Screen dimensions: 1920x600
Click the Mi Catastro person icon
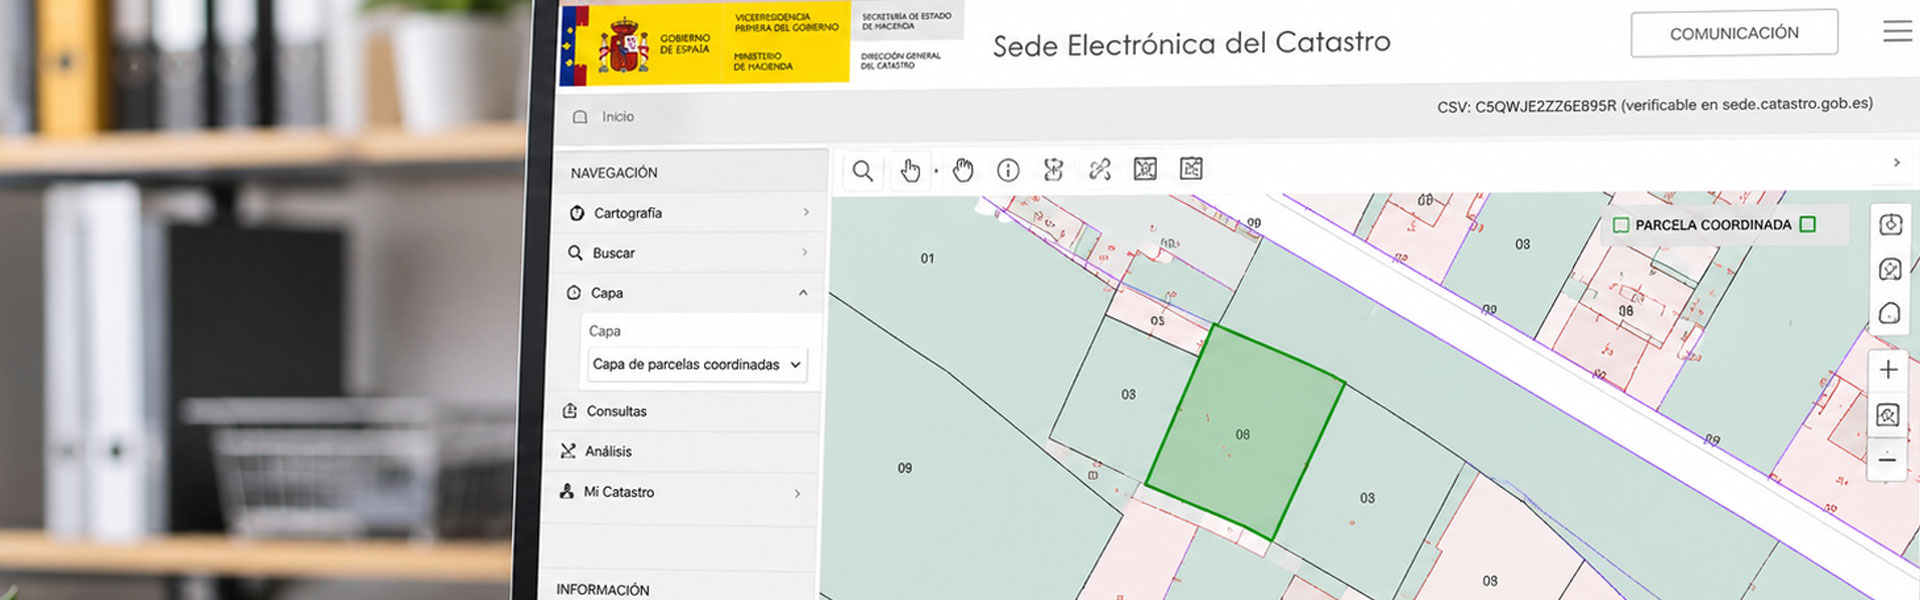567,491
